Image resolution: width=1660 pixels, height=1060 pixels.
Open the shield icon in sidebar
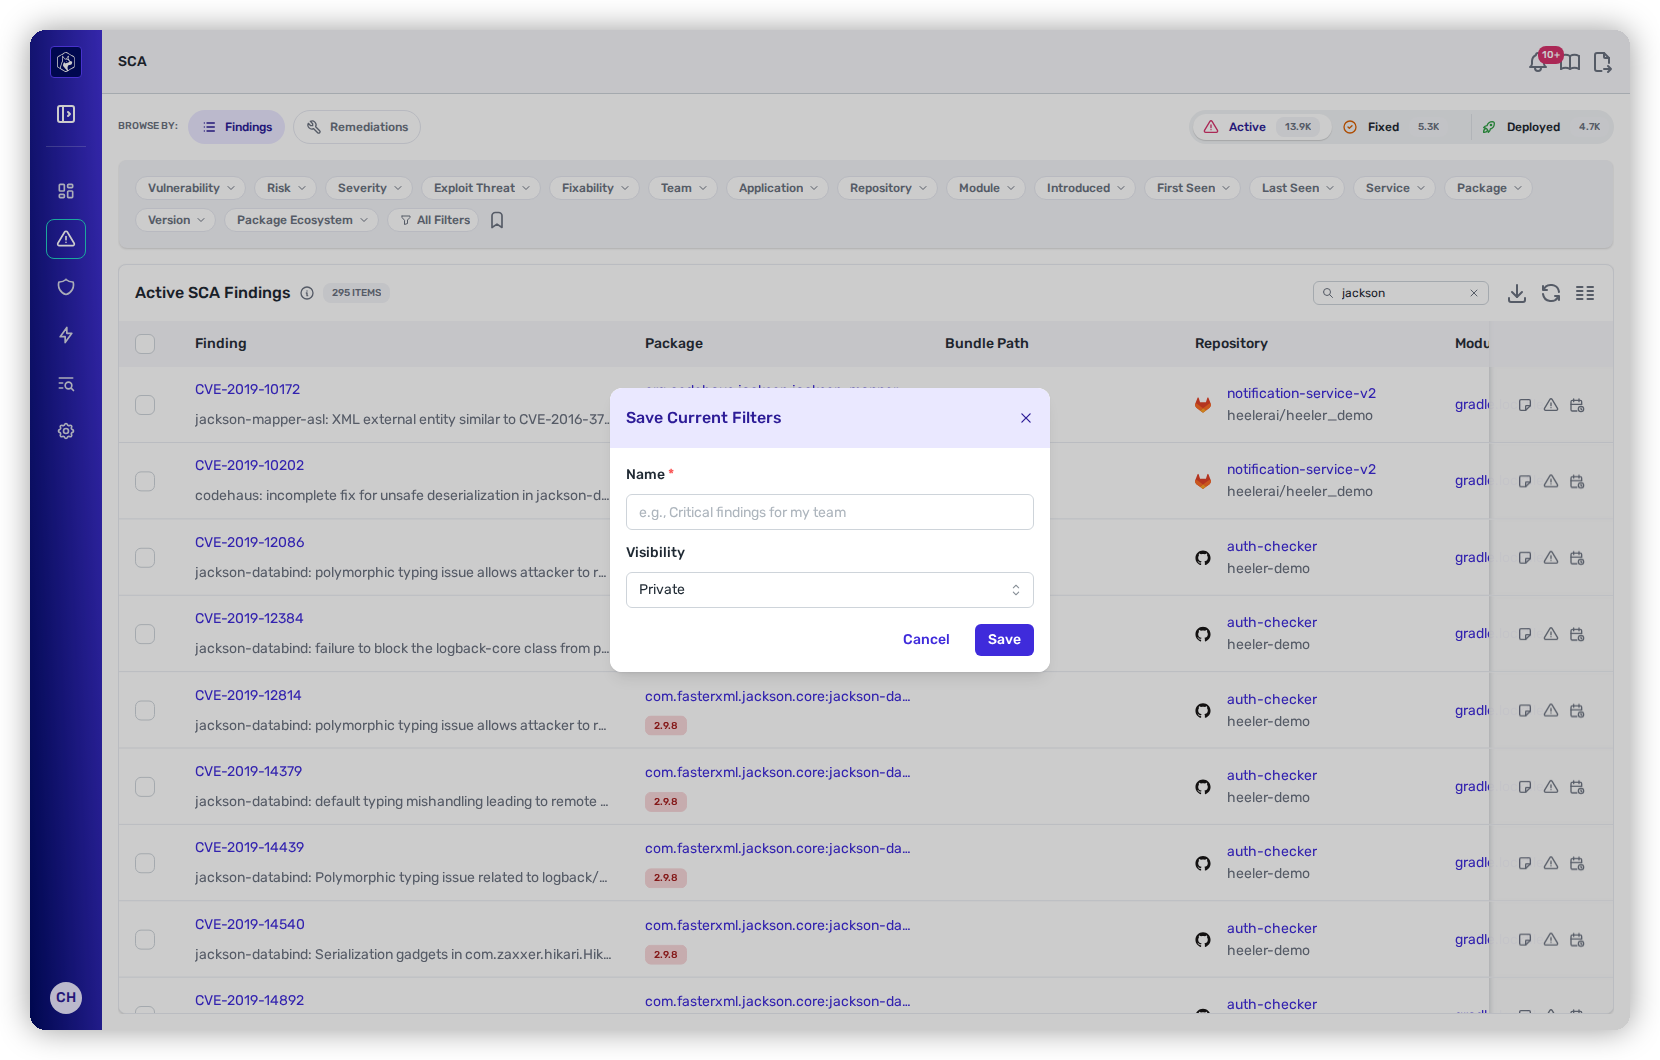pyautogui.click(x=66, y=287)
